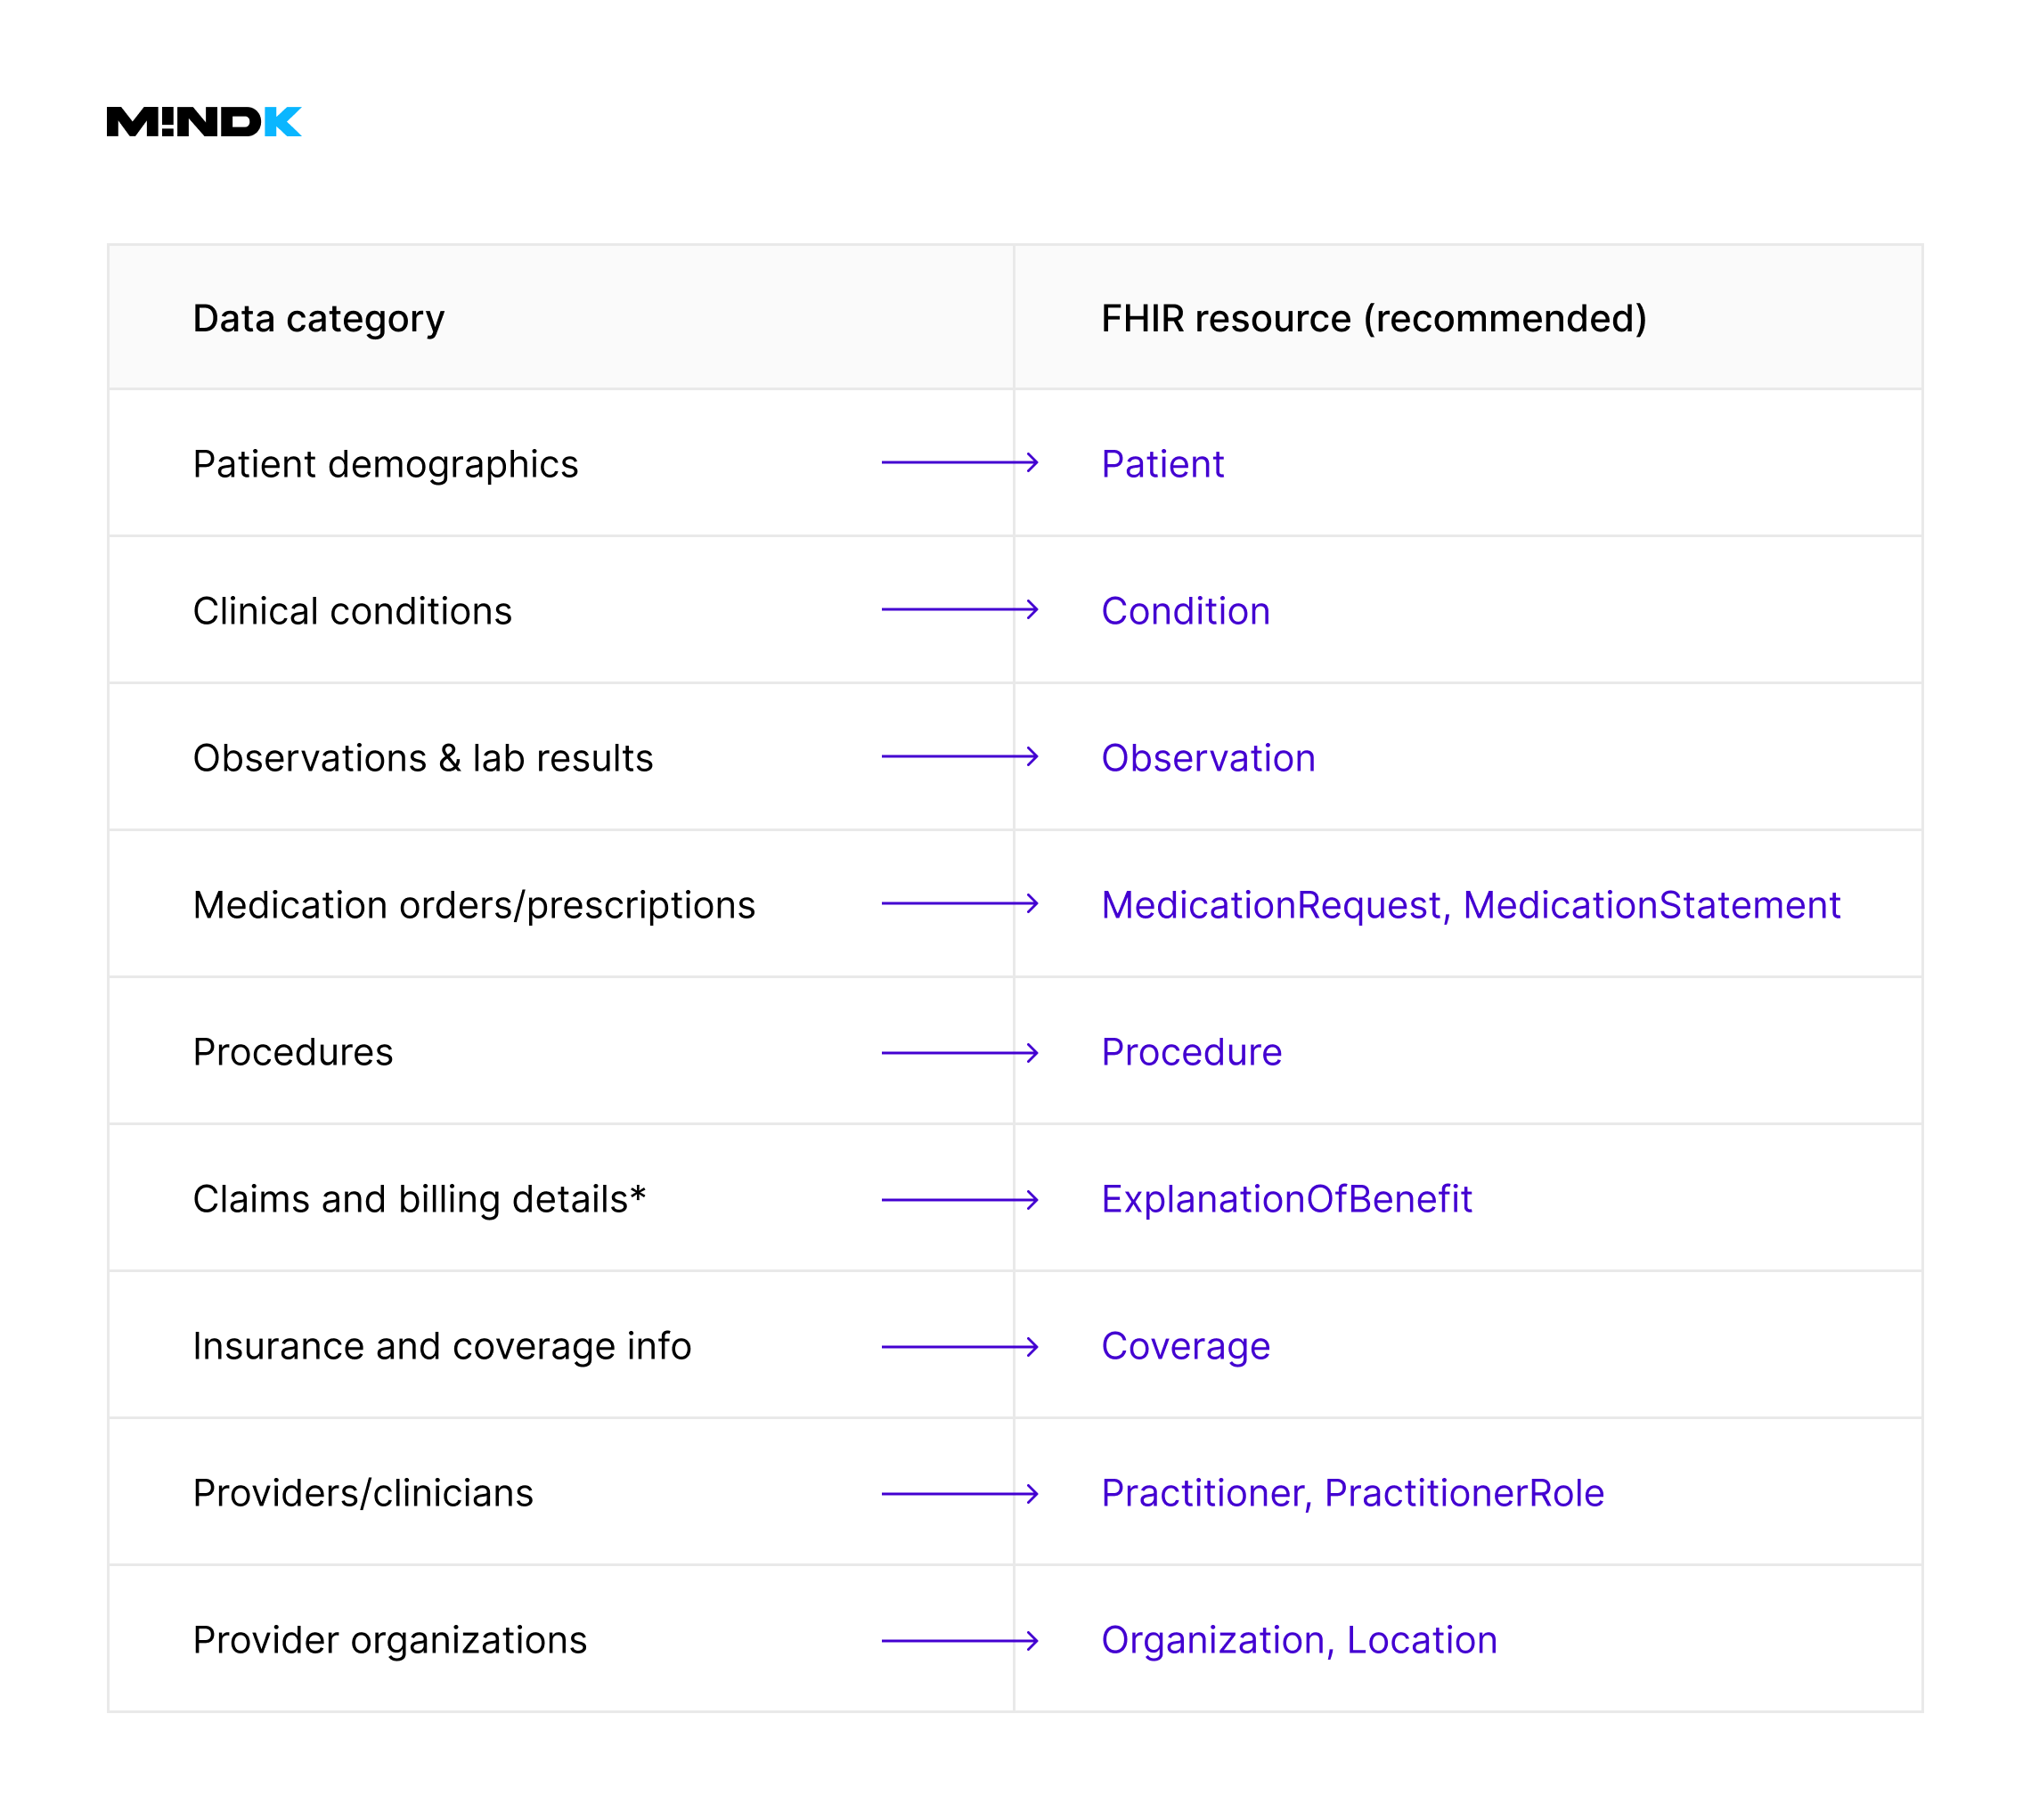Click the arrow beside Clinical conditions
Screen dimensions: 2031x1820
[x=959, y=609]
